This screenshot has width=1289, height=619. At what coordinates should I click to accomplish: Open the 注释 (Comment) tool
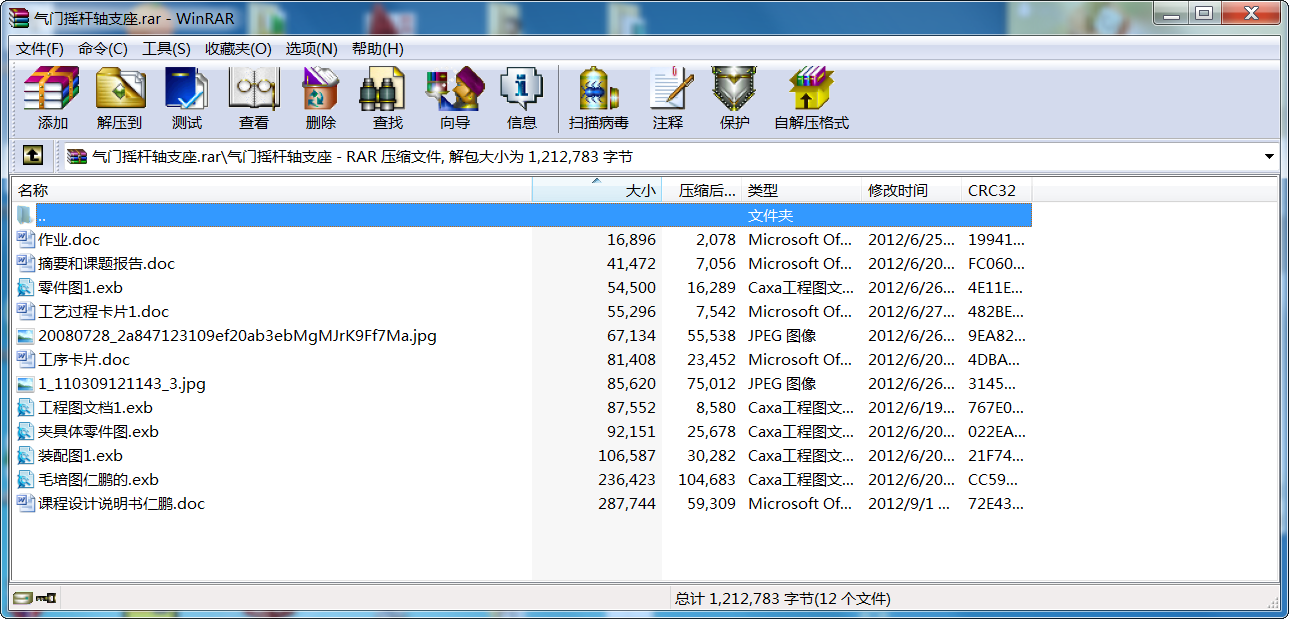pos(668,98)
